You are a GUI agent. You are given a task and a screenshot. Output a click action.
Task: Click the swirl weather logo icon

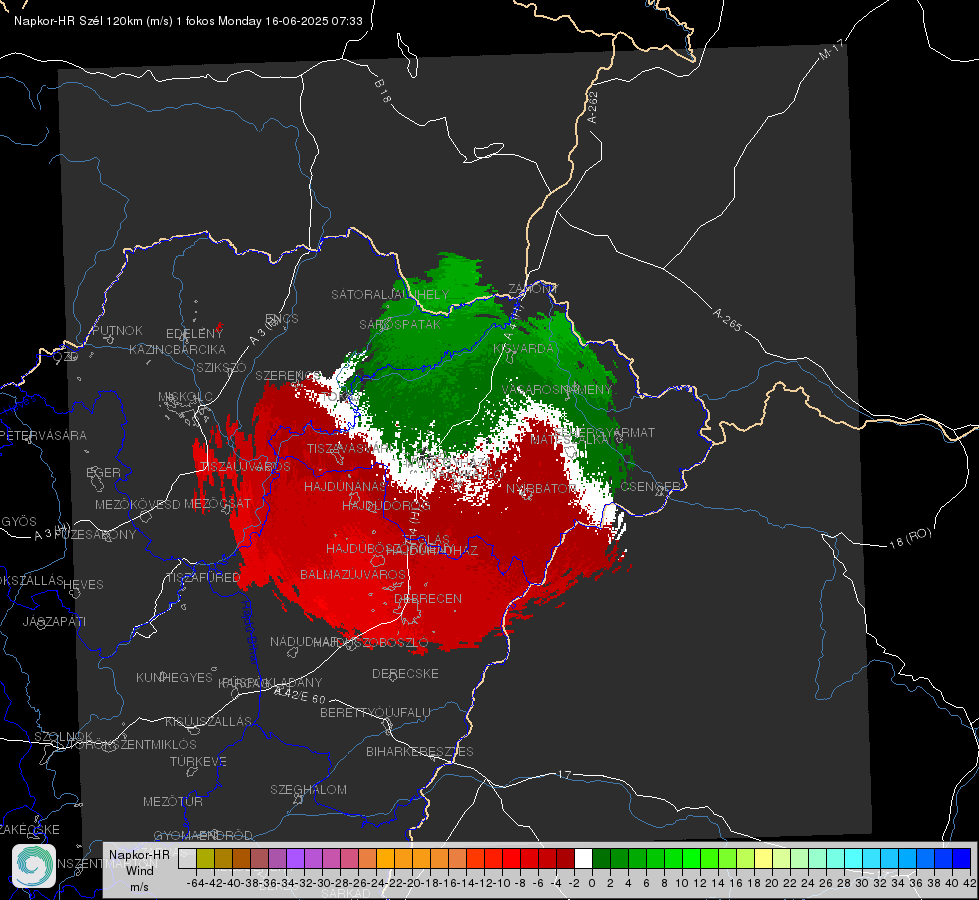(x=34, y=866)
